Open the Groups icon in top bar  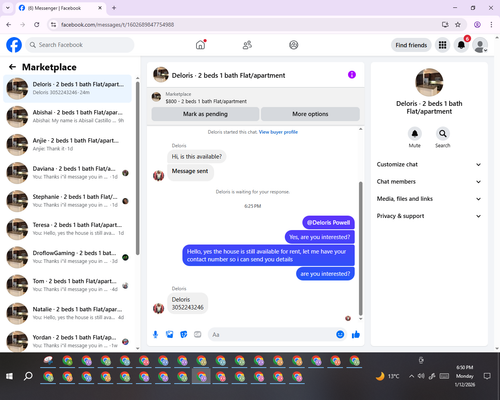tap(294, 45)
